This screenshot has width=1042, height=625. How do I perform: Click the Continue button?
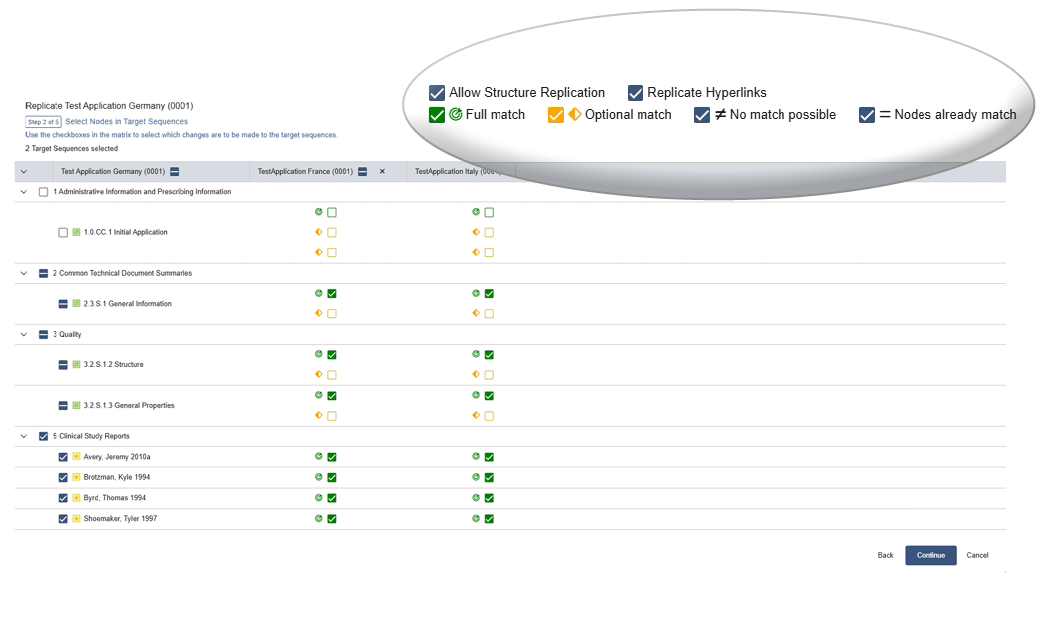pos(930,555)
